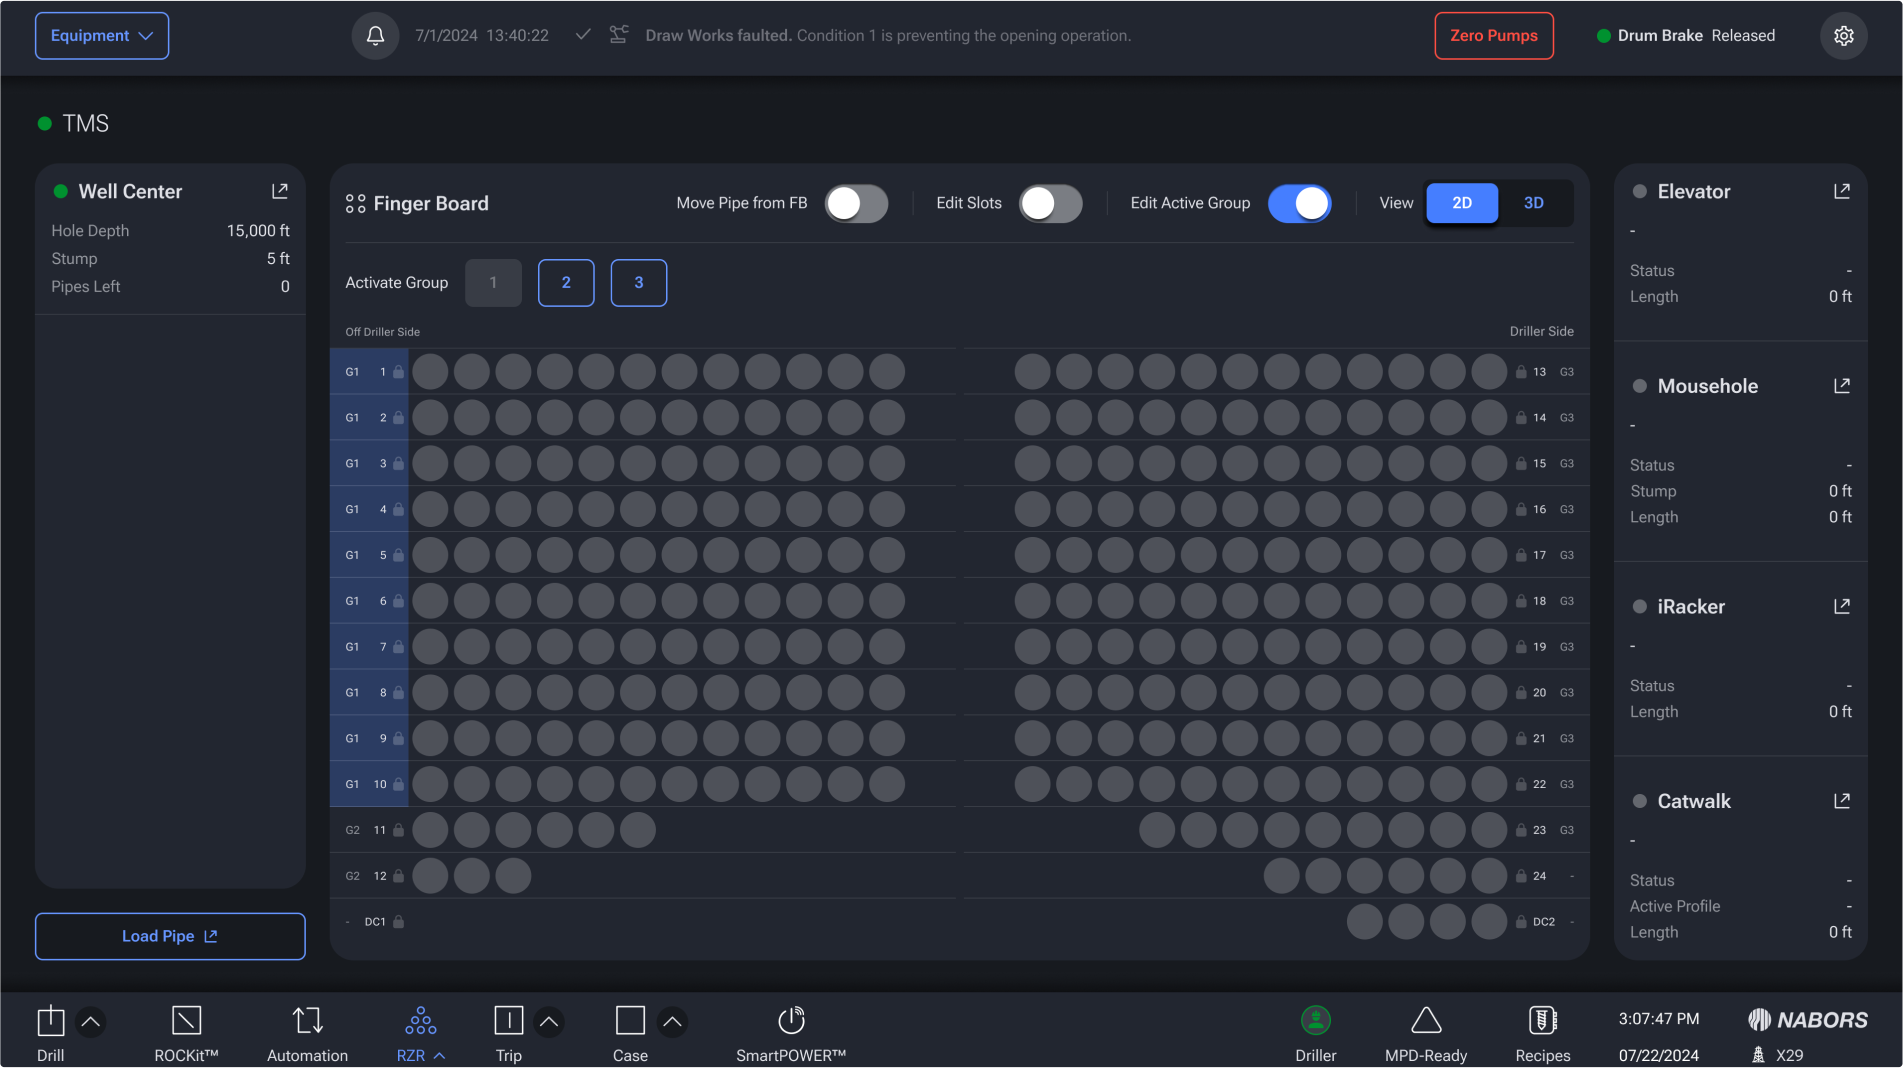Select the G1 row 5 slot
This screenshot has height=1068, width=1903.
643,555
